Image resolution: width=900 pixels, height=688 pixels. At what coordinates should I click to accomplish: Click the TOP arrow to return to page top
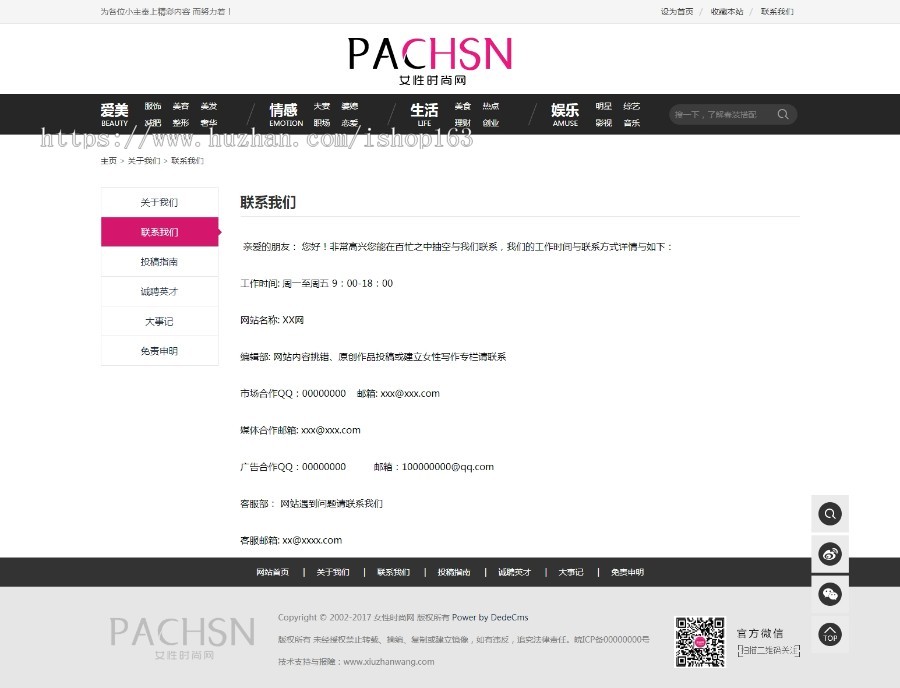point(830,635)
